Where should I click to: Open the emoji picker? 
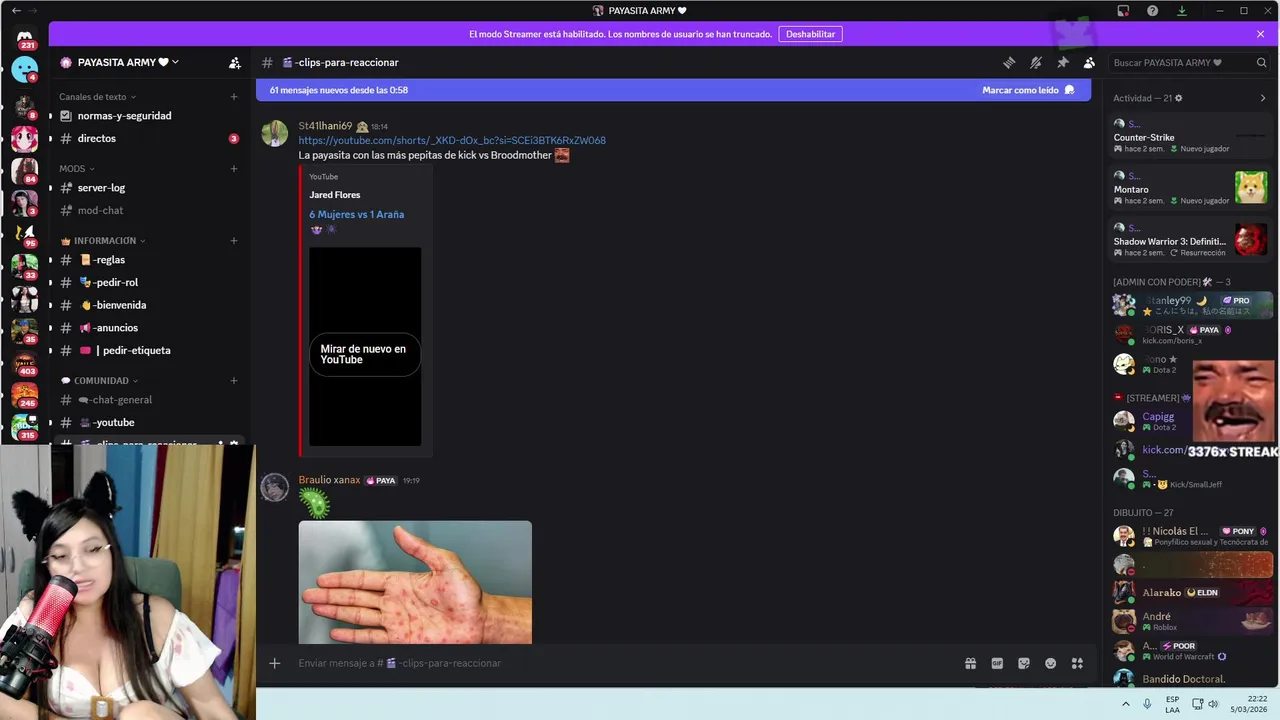pos(1051,663)
